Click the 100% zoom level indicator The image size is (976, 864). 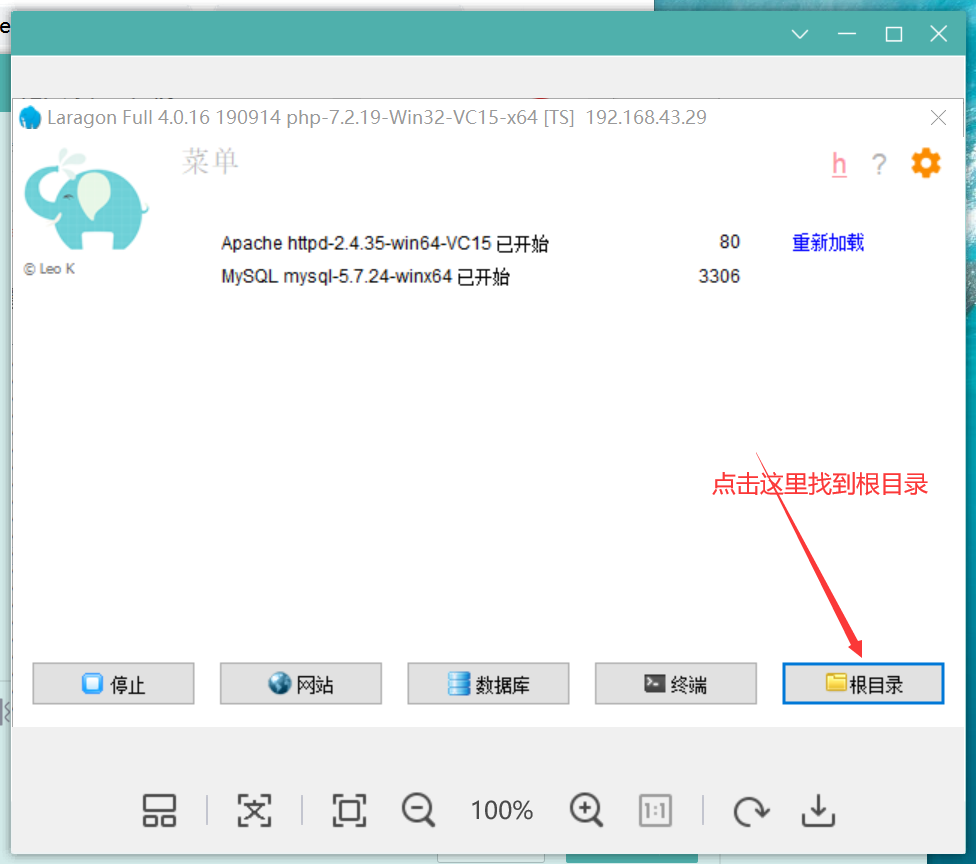click(502, 810)
